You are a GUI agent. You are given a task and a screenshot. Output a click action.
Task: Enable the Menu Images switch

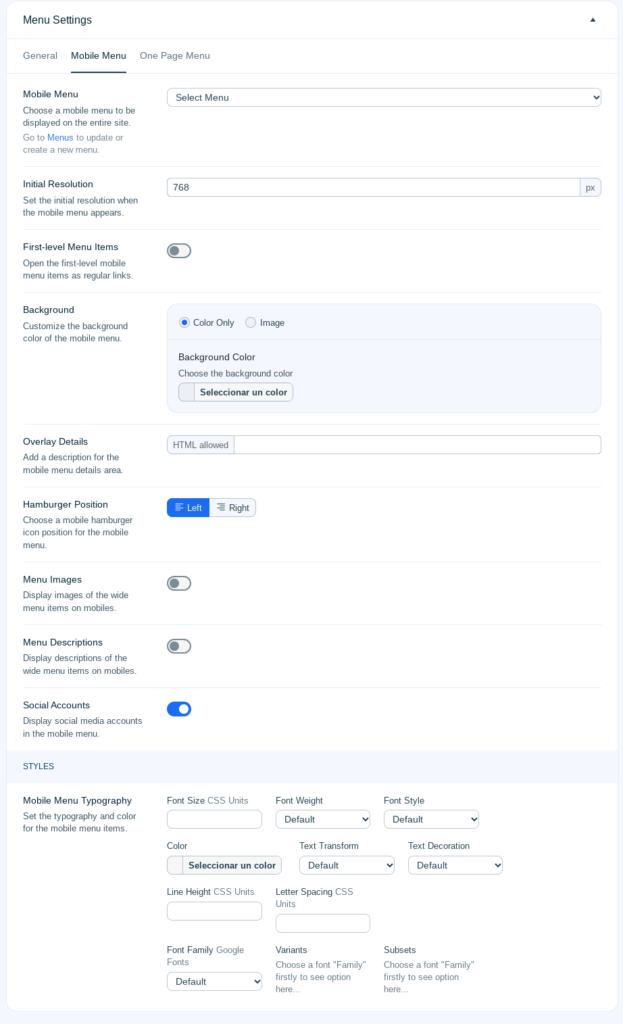point(179,583)
